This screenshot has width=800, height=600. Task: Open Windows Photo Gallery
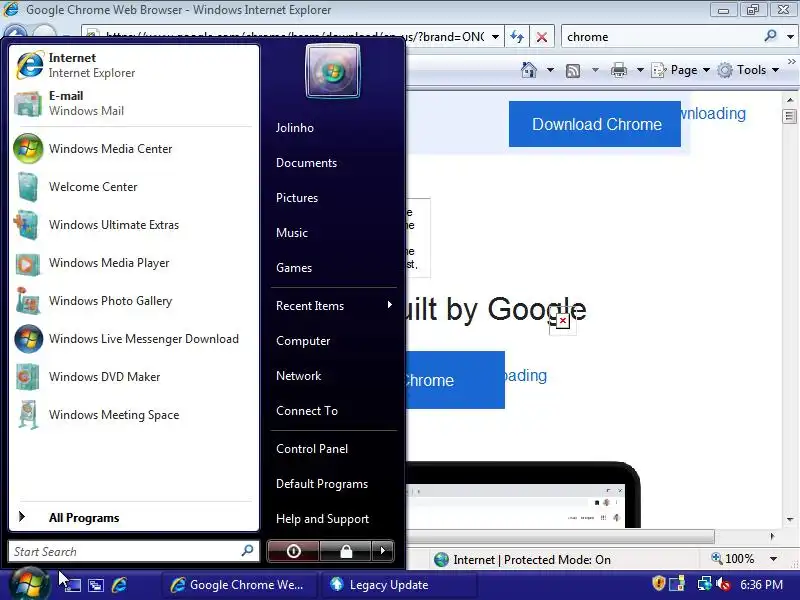[134, 301]
